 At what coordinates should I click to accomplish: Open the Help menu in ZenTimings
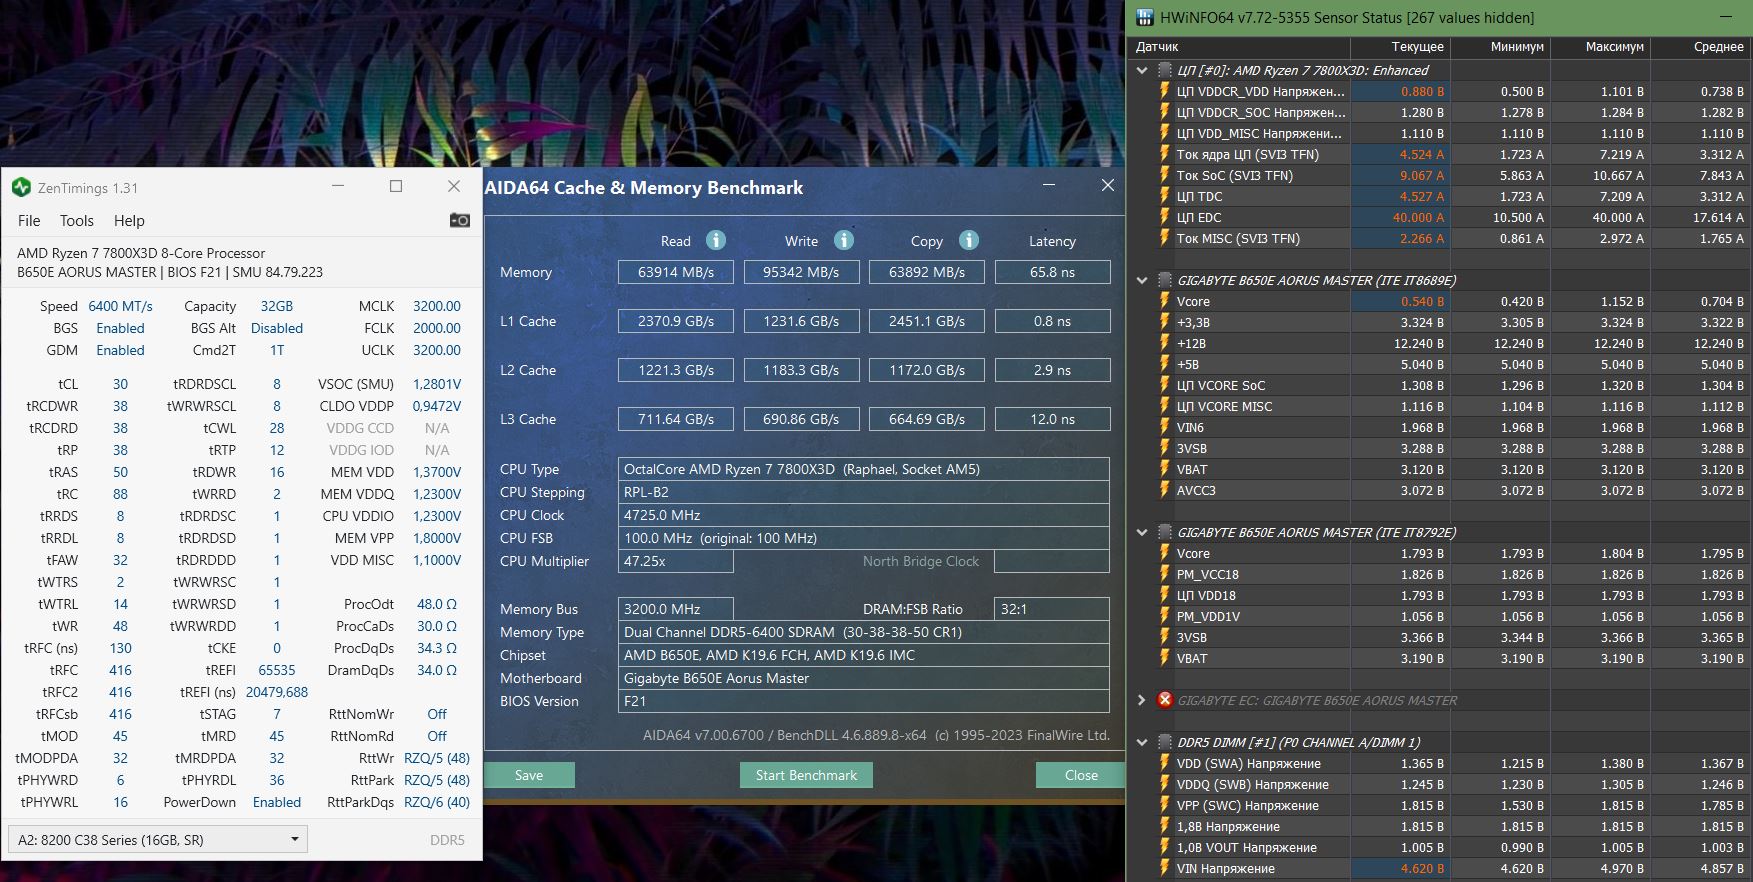pyautogui.click(x=129, y=220)
